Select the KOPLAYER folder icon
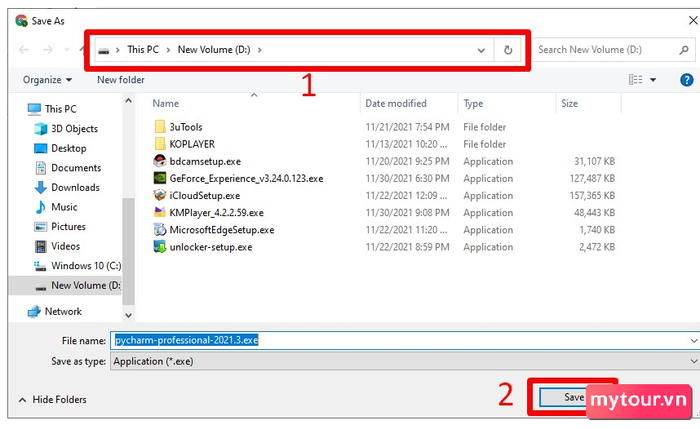Viewport: 700px width, 429px height. pos(160,144)
